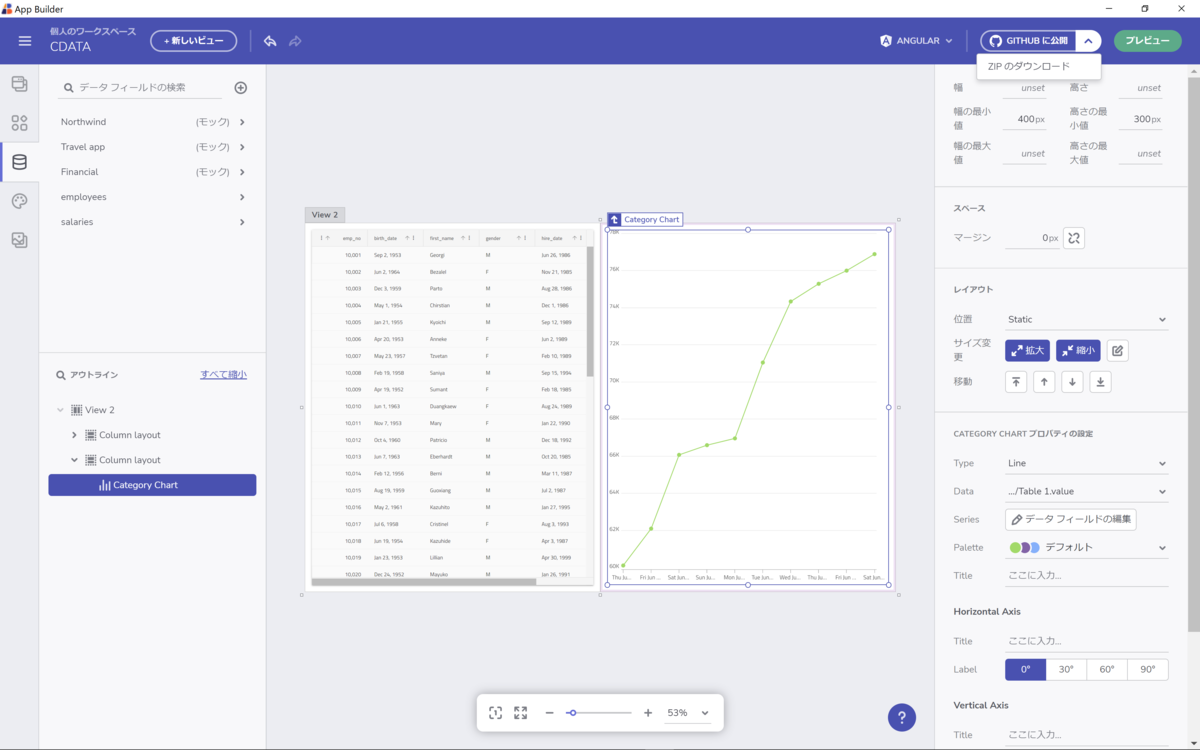Click the redo arrow icon

click(295, 41)
